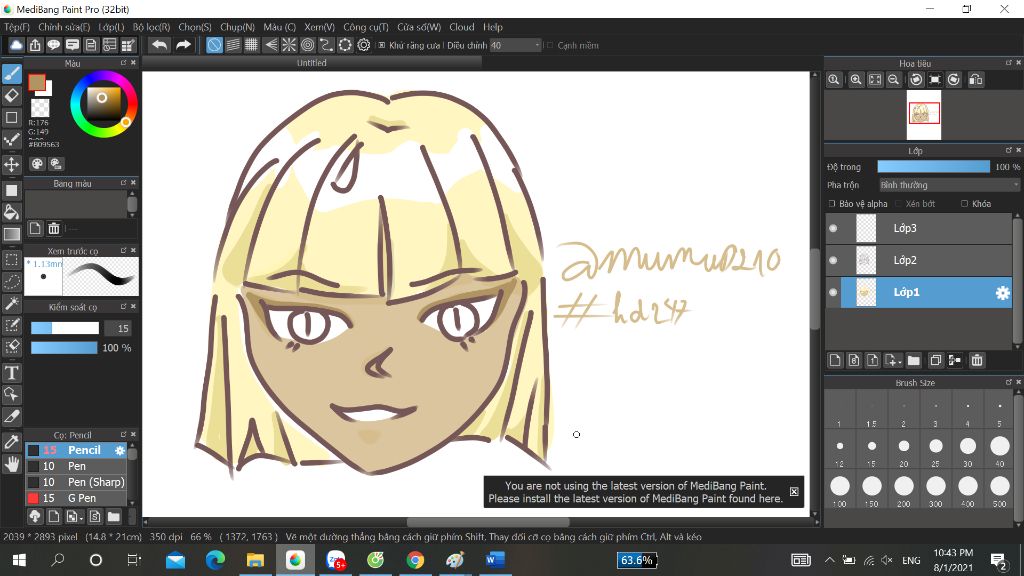Image resolution: width=1024 pixels, height=576 pixels.
Task: Toggle visibility of Lớp2 layer
Action: point(833,261)
